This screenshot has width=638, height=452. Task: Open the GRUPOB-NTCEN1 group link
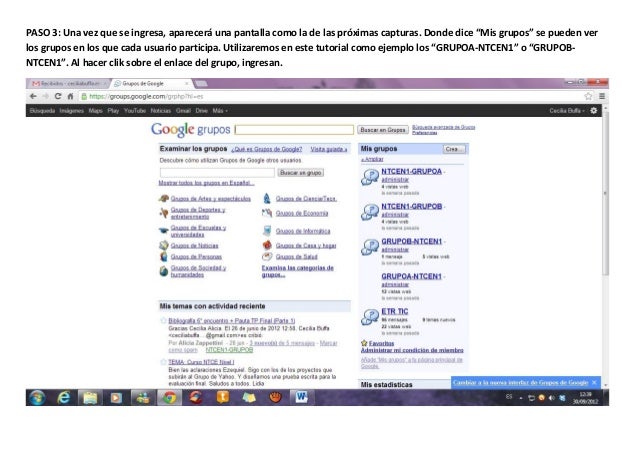[x=411, y=241]
